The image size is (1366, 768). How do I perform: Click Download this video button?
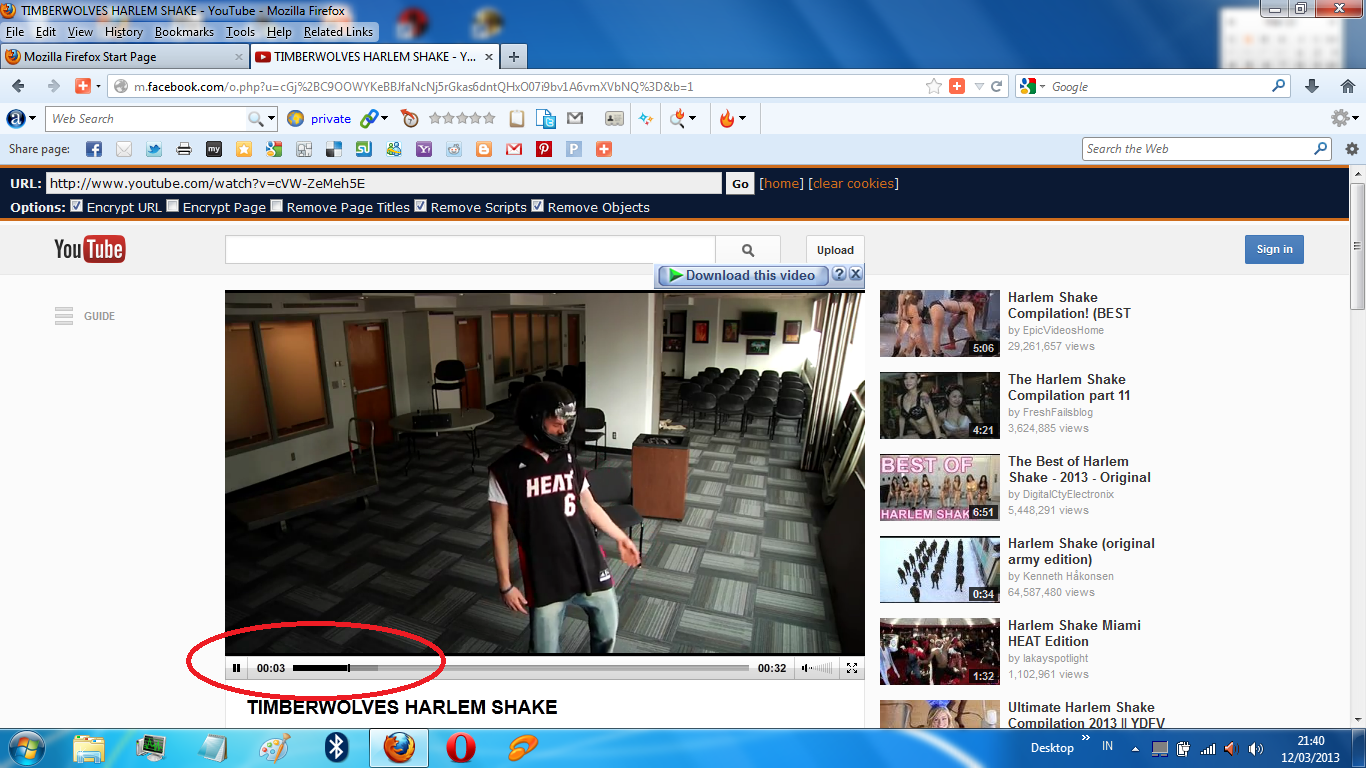pos(742,275)
